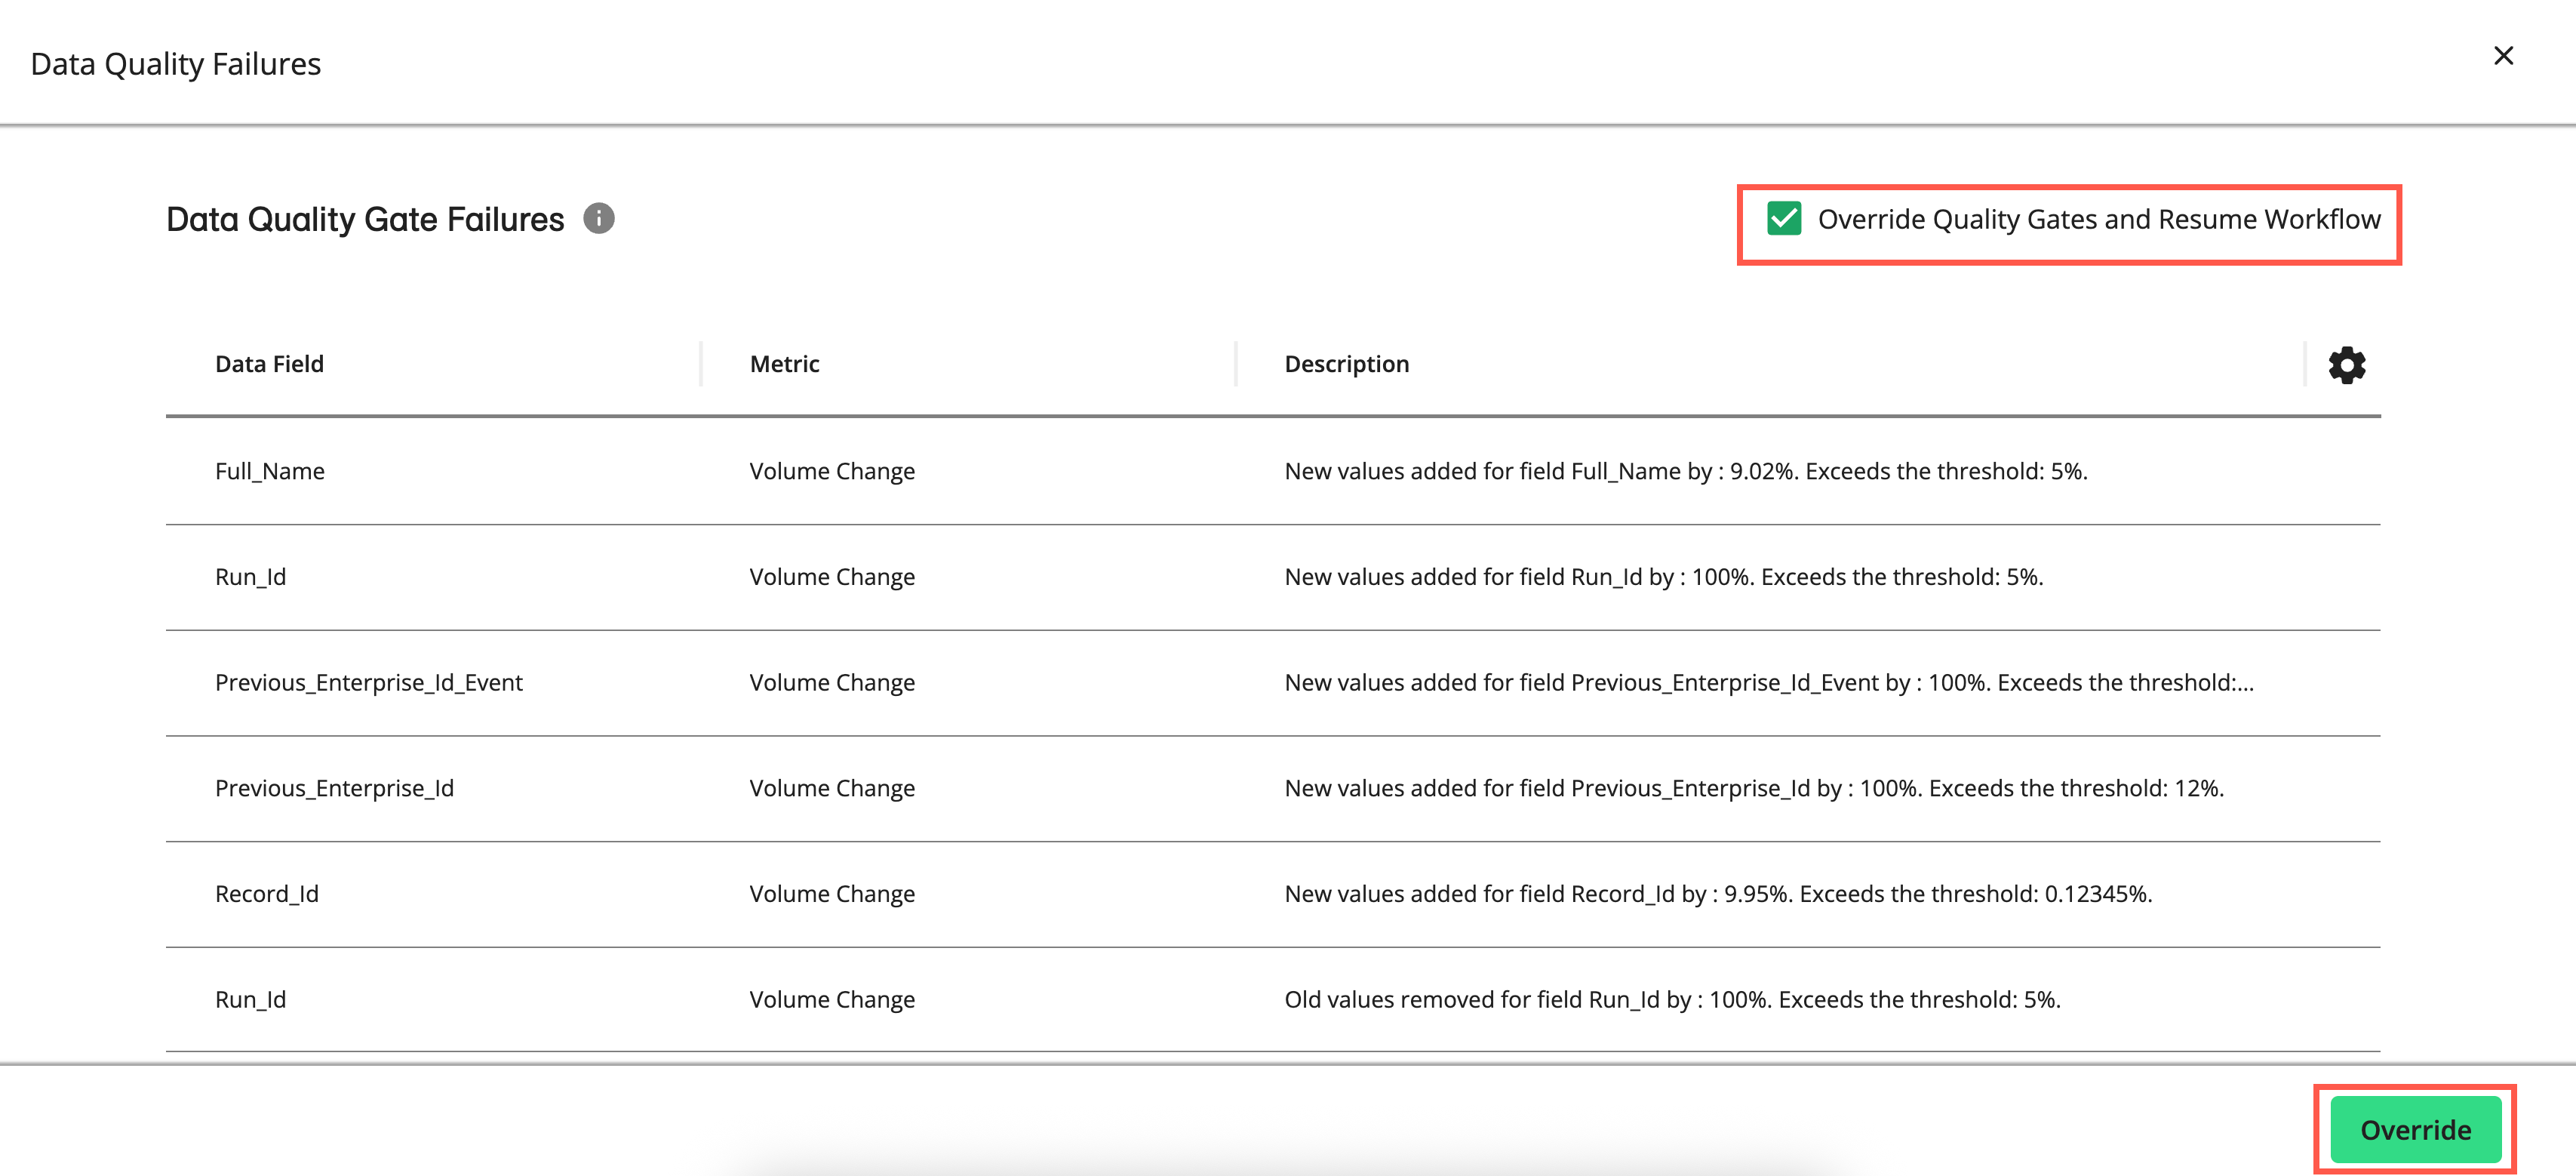Click the Description column header
The height and width of the screenshot is (1176, 2576).
click(1346, 364)
